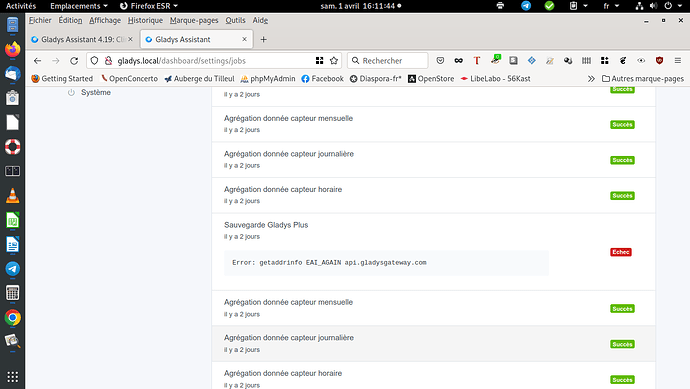Open the Affichage menu
The image size is (690, 389).
point(105,20)
